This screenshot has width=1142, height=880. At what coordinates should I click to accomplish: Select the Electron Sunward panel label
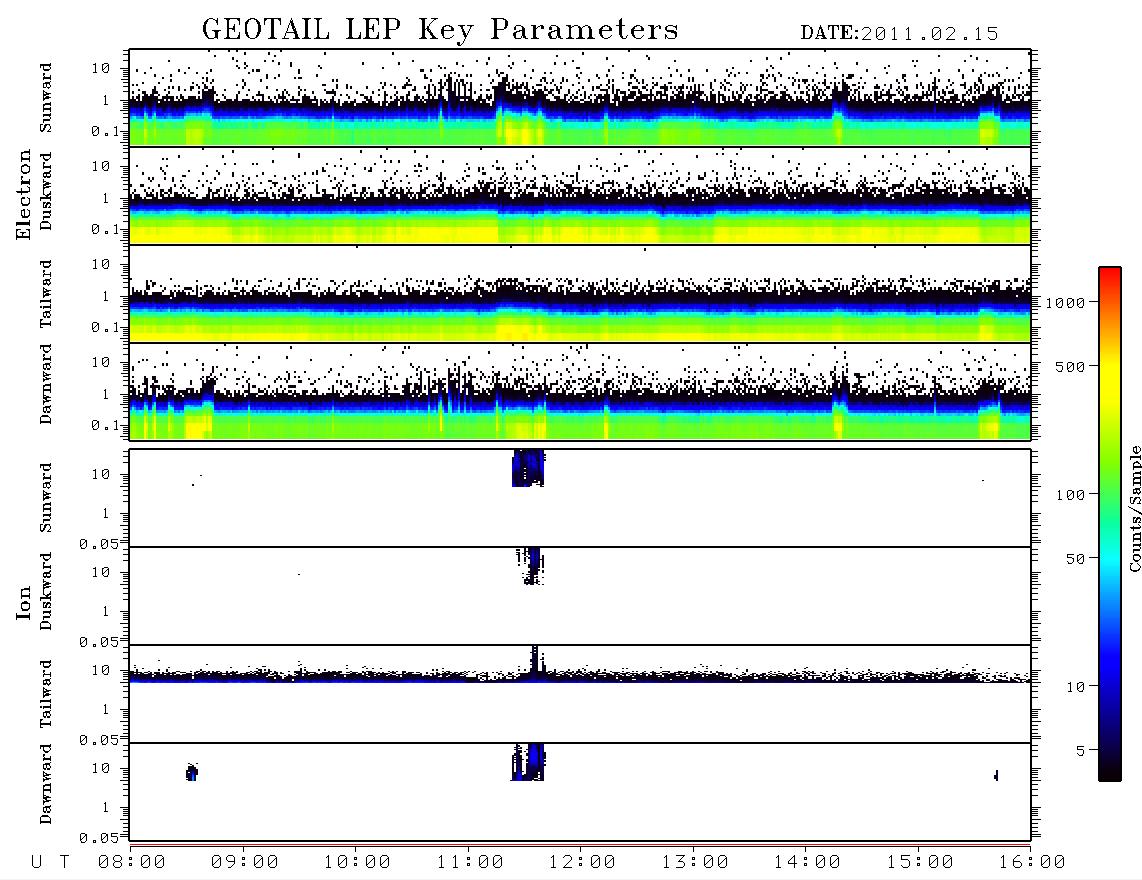click(x=46, y=98)
